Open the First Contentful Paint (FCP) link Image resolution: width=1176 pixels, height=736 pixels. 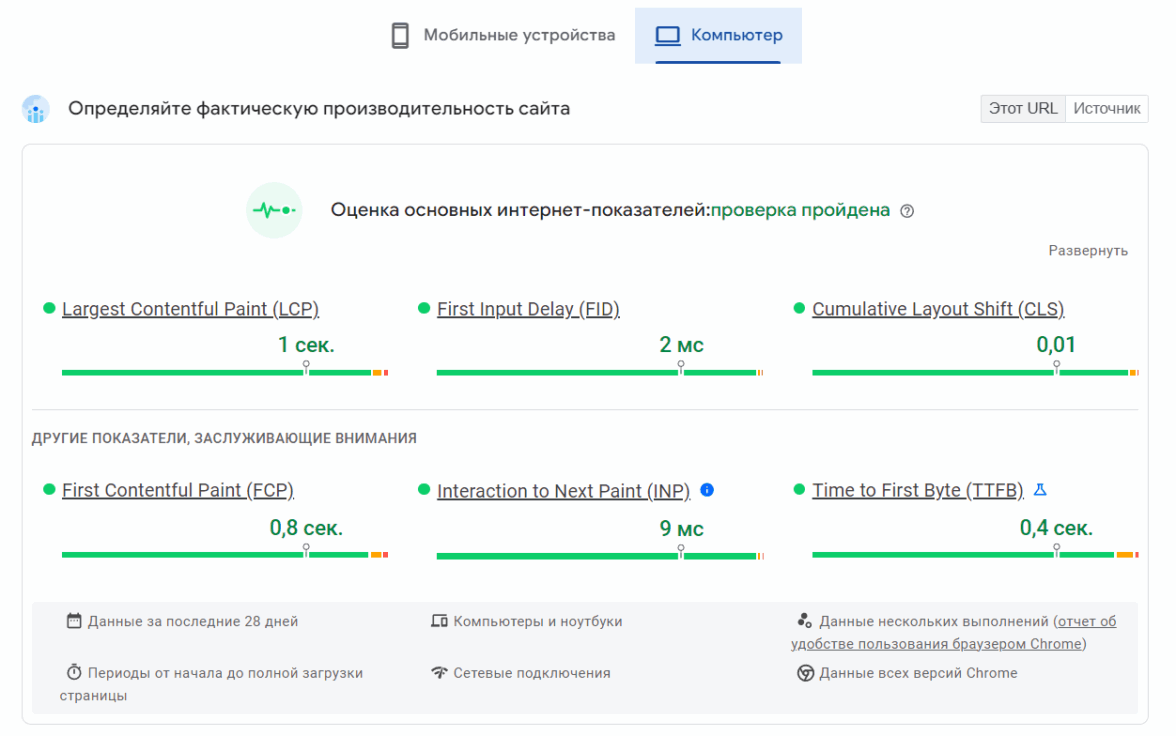click(x=178, y=490)
